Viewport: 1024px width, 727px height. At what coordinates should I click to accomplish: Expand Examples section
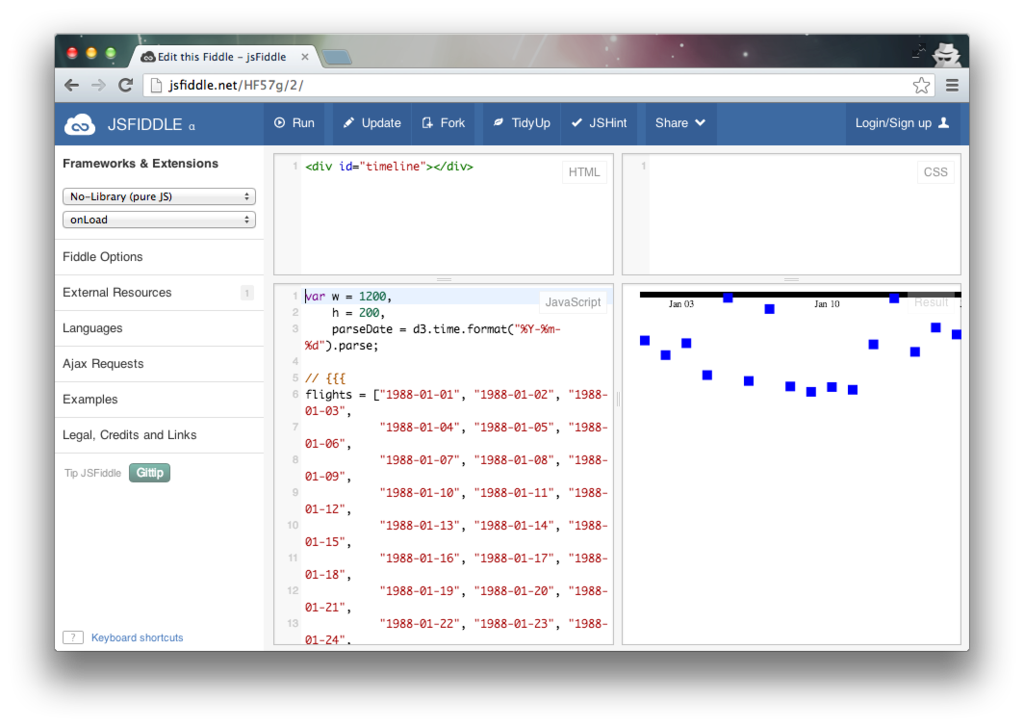[x=160, y=399]
